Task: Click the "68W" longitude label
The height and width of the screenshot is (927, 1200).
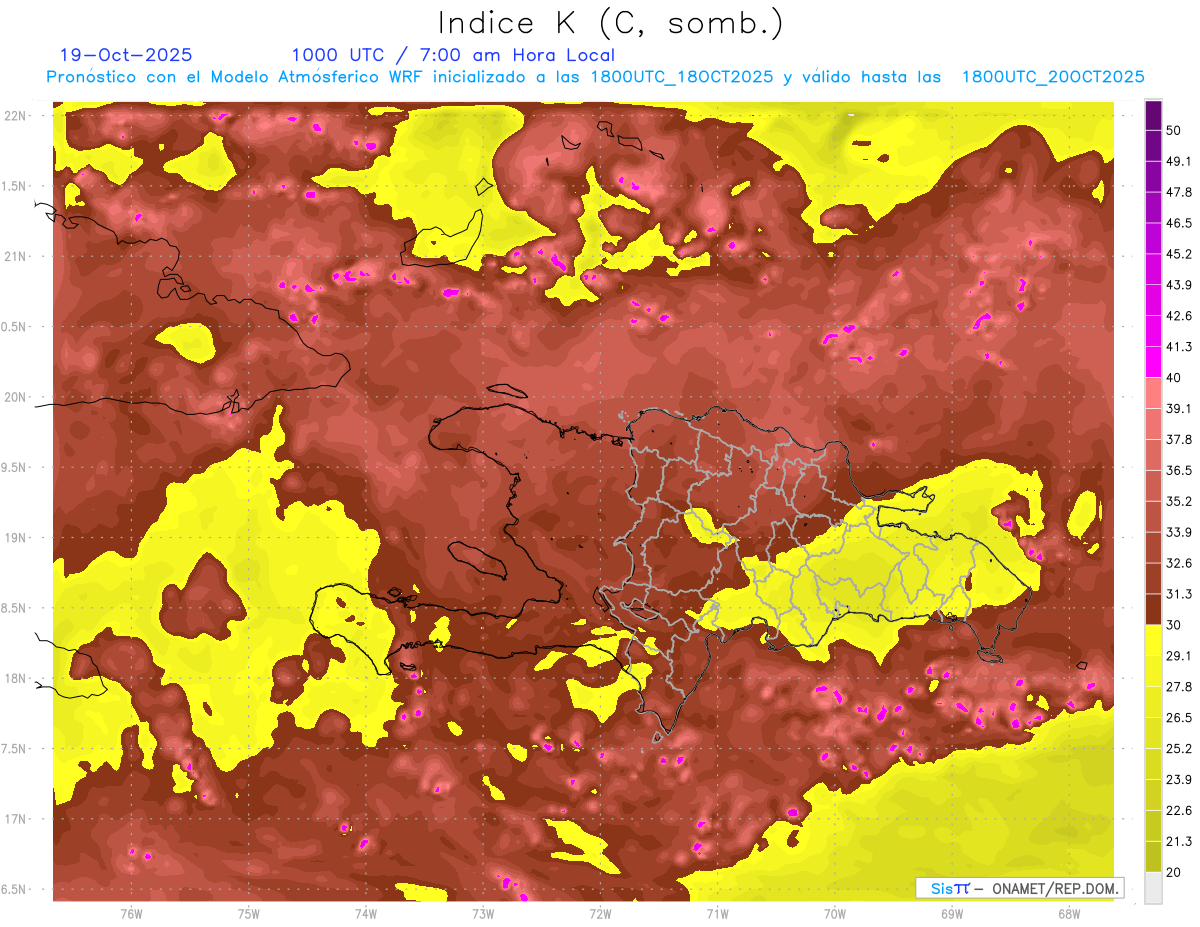Action: 1069,913
